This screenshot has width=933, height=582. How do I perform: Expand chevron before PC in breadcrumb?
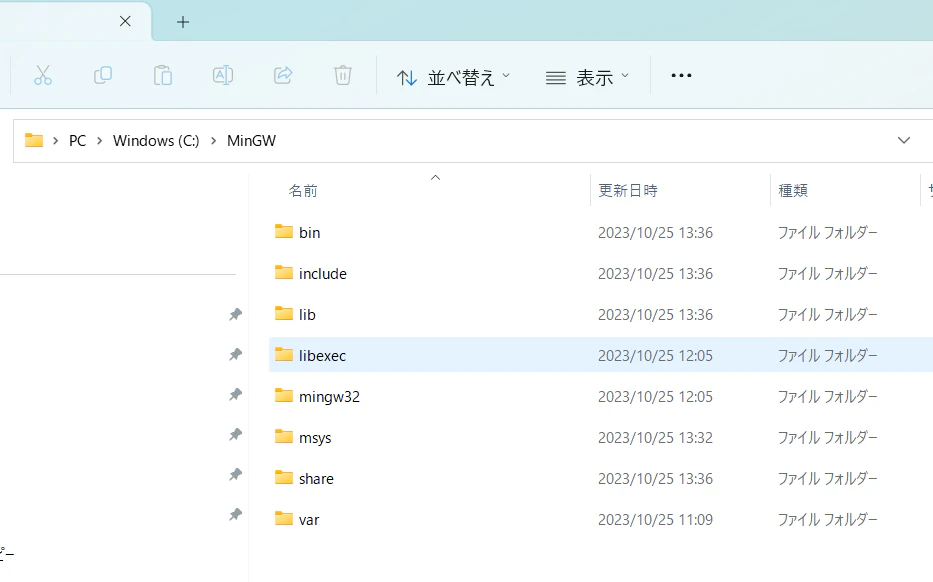[x=55, y=141]
